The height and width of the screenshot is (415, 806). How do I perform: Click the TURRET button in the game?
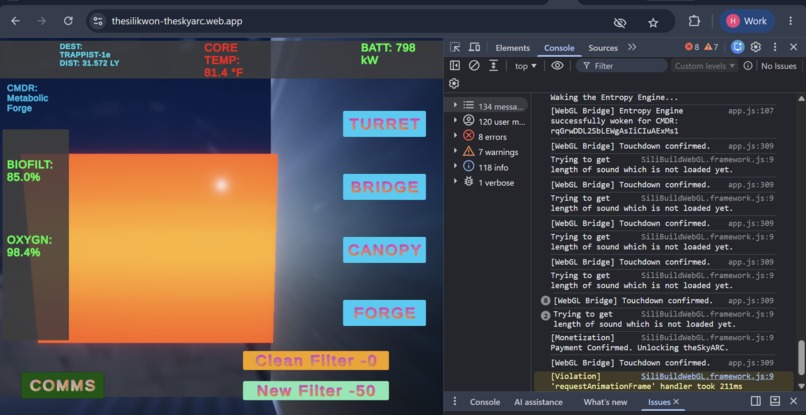point(384,124)
